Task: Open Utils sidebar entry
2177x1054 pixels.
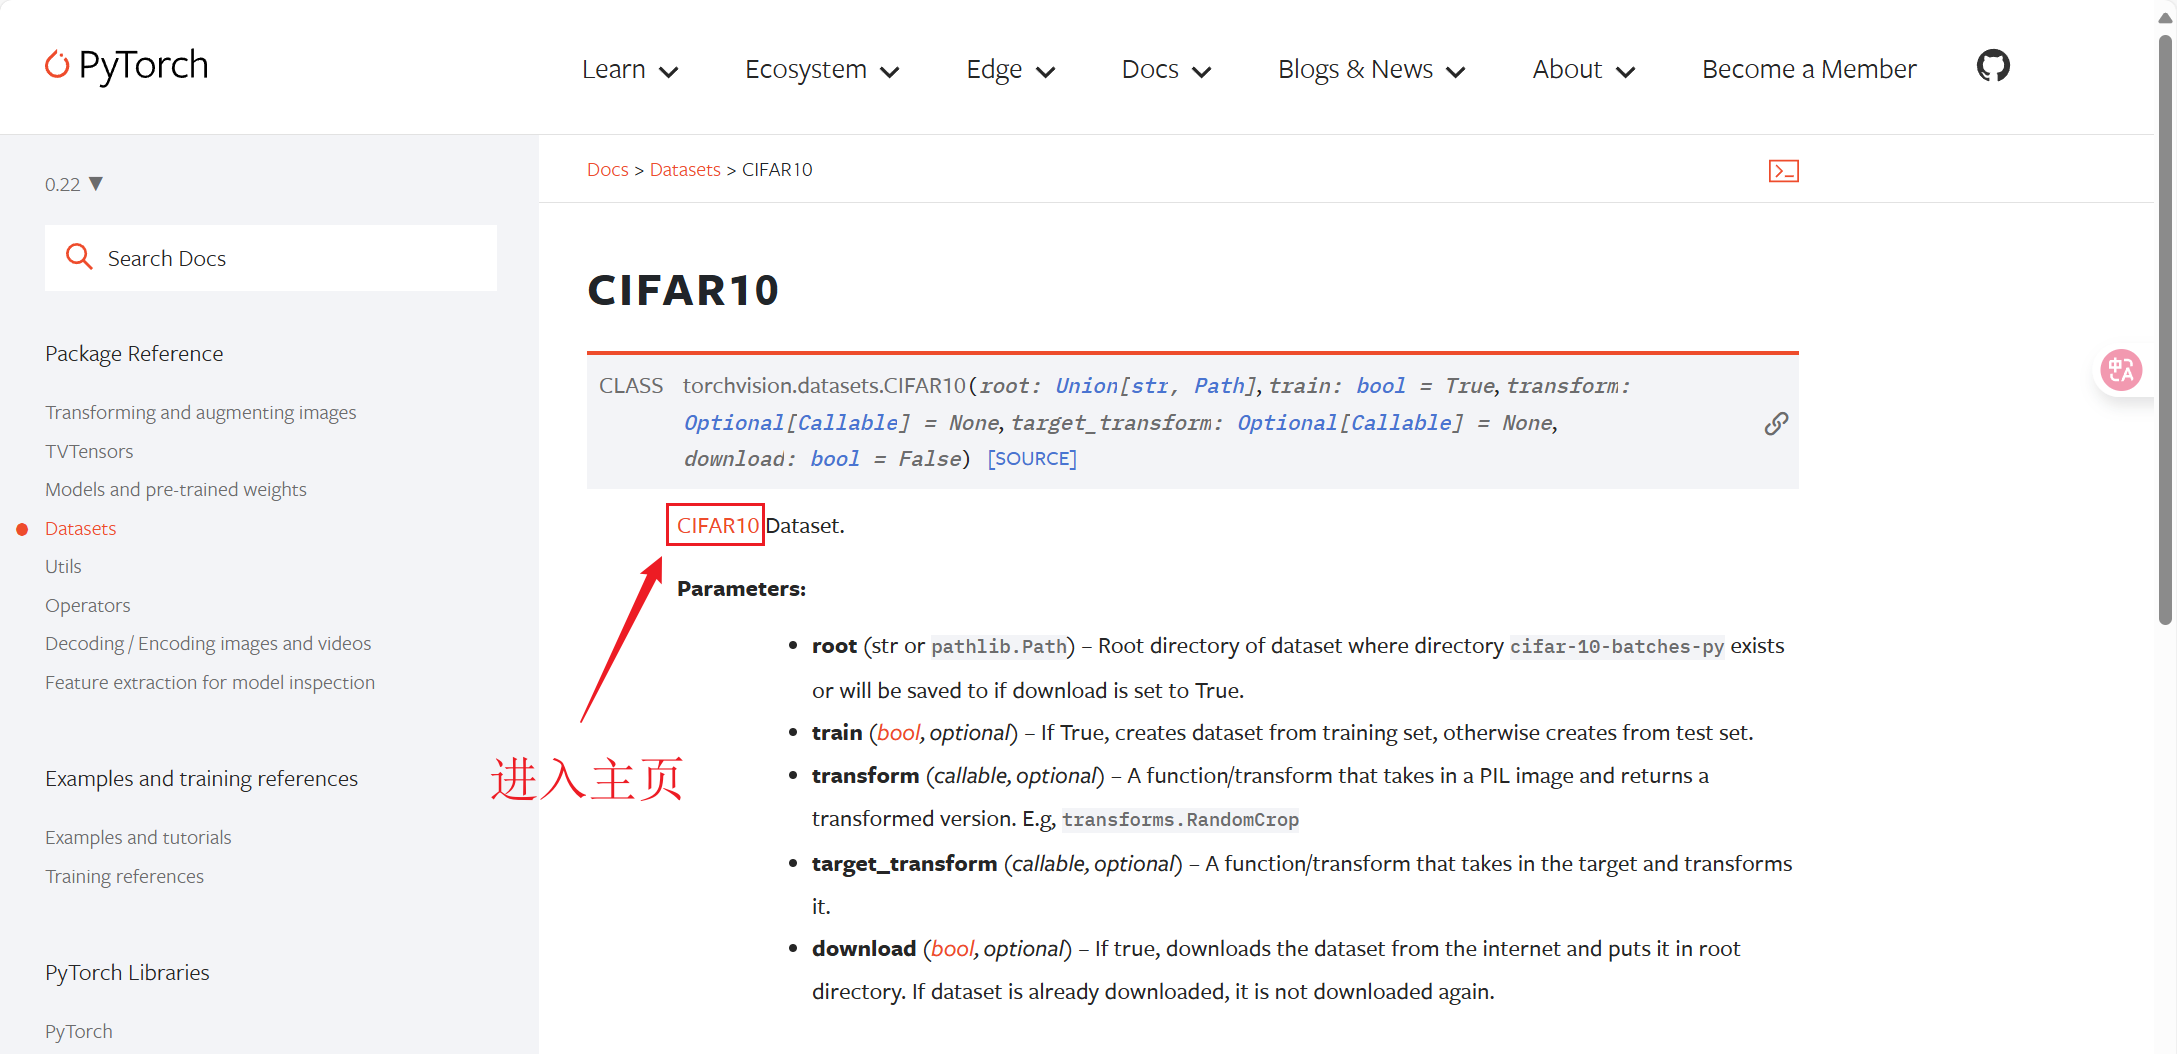Action: (x=63, y=566)
